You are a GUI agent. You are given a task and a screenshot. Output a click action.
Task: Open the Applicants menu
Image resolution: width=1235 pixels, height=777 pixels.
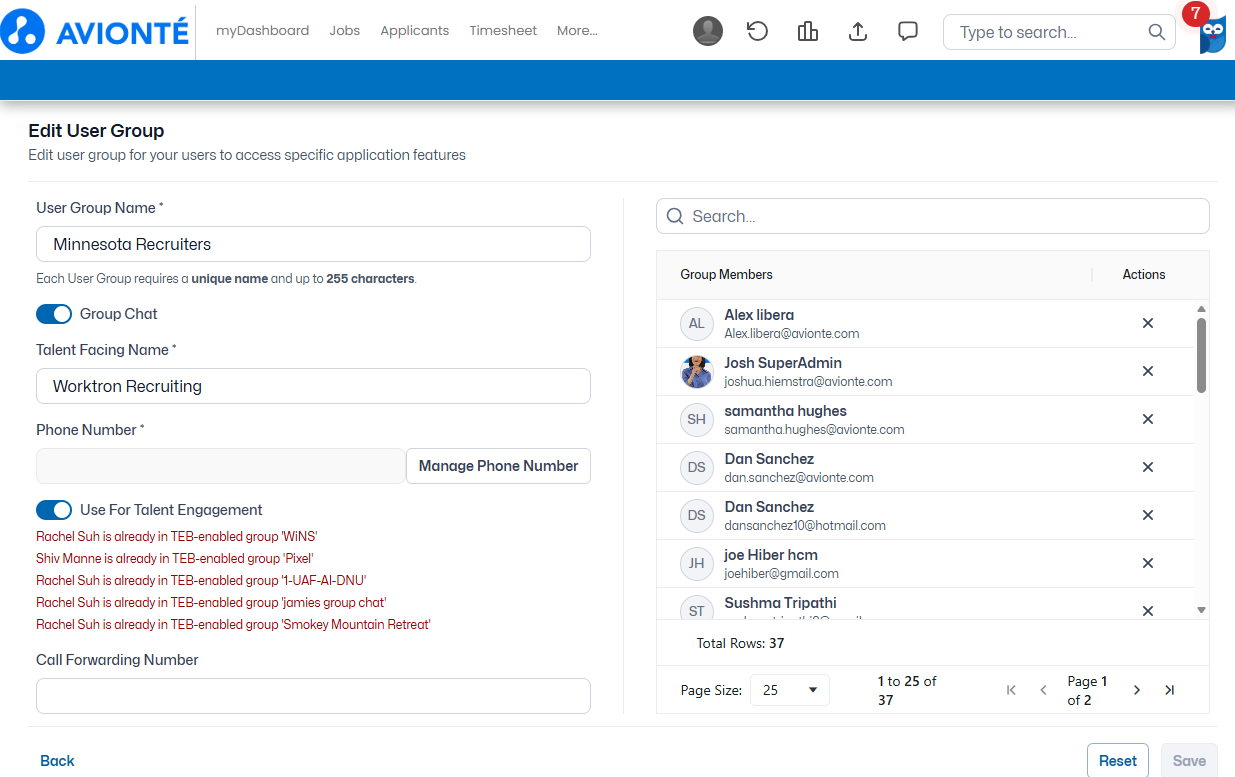415,31
